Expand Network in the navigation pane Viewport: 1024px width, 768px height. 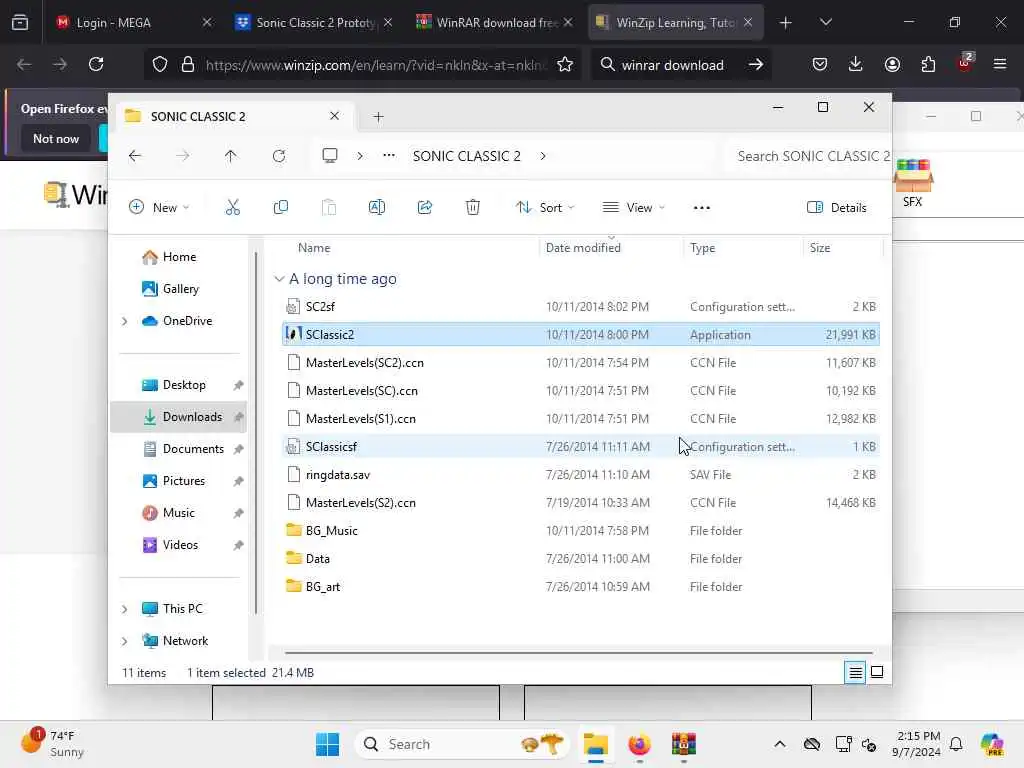(125, 641)
